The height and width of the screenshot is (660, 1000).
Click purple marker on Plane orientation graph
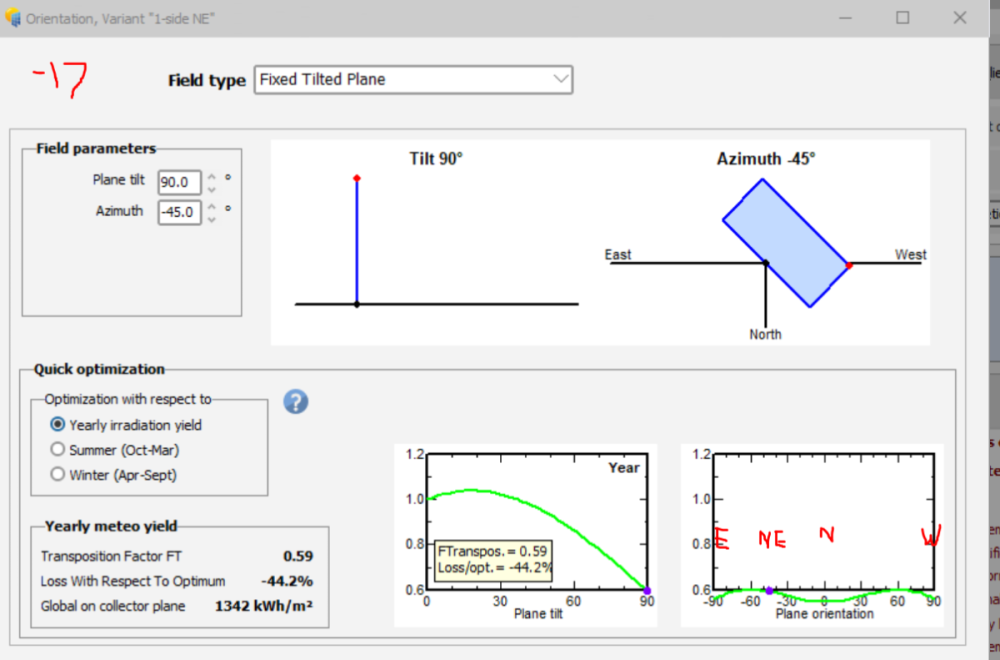pos(768,590)
